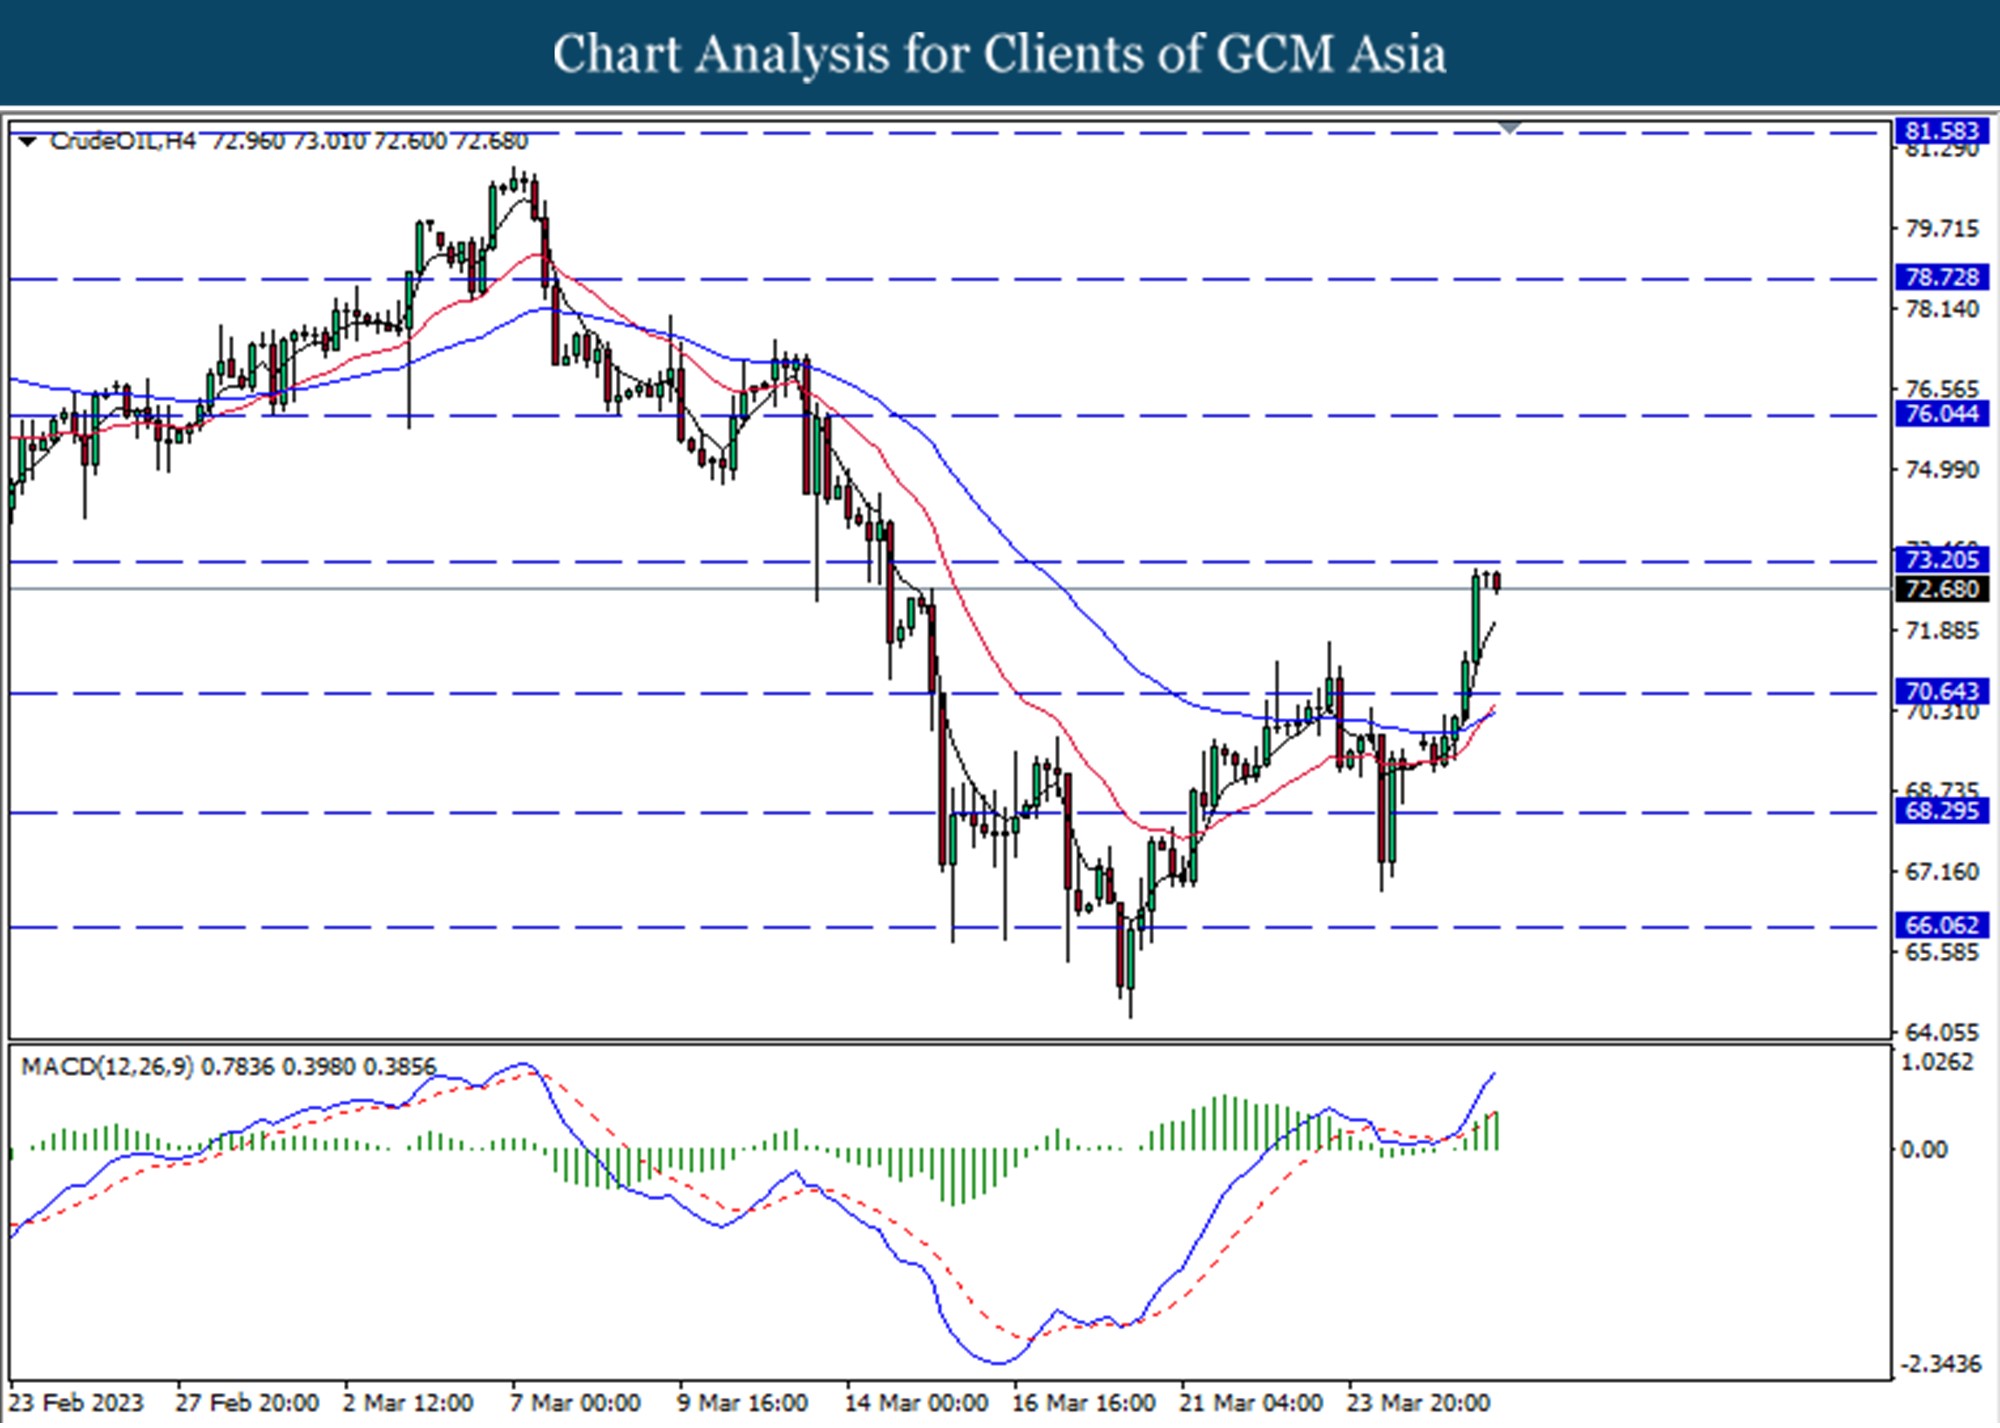Screen dimensions: 2000x1428
Task: Click the 2 Mar 12:00 time label
Action: (x=408, y=1403)
